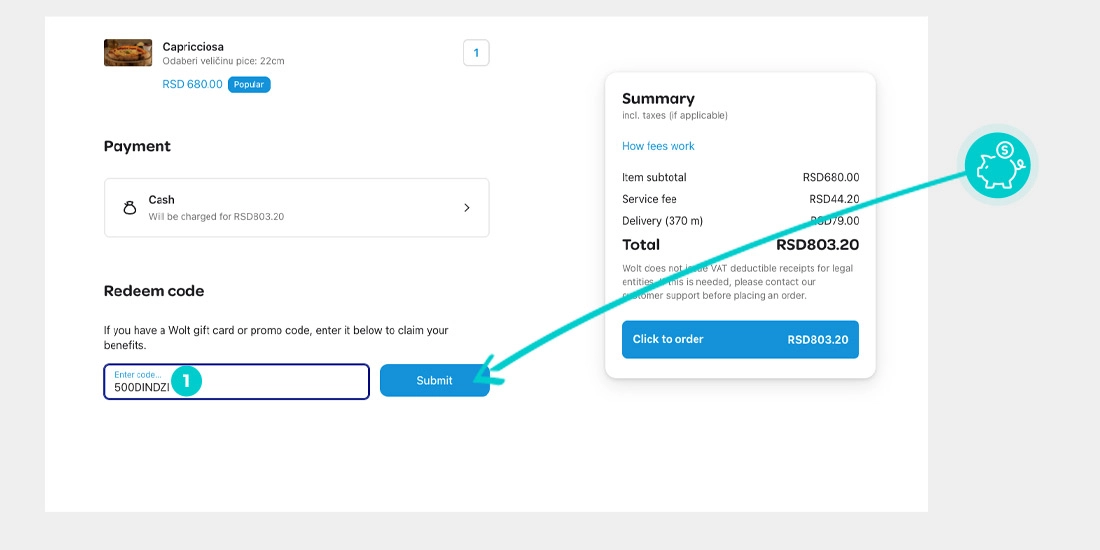The width and height of the screenshot is (1100, 550).
Task: Click the Popular badge
Action: click(x=249, y=84)
